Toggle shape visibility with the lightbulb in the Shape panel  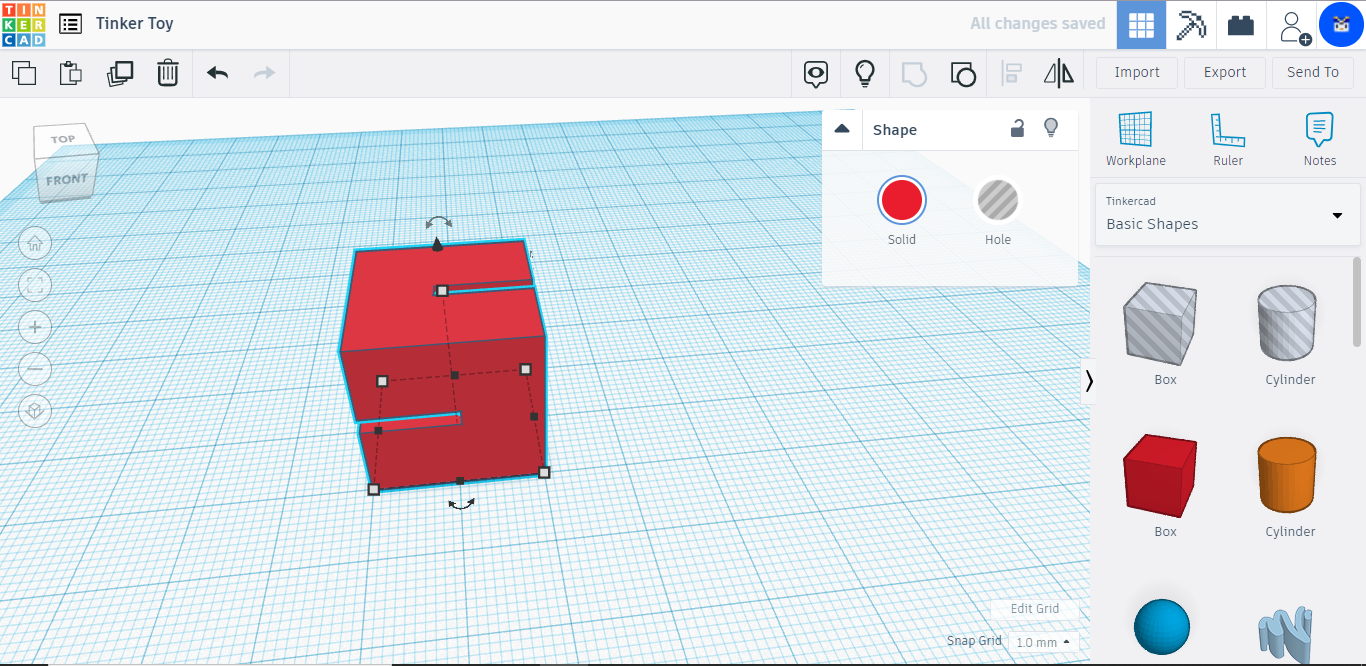coord(1050,128)
